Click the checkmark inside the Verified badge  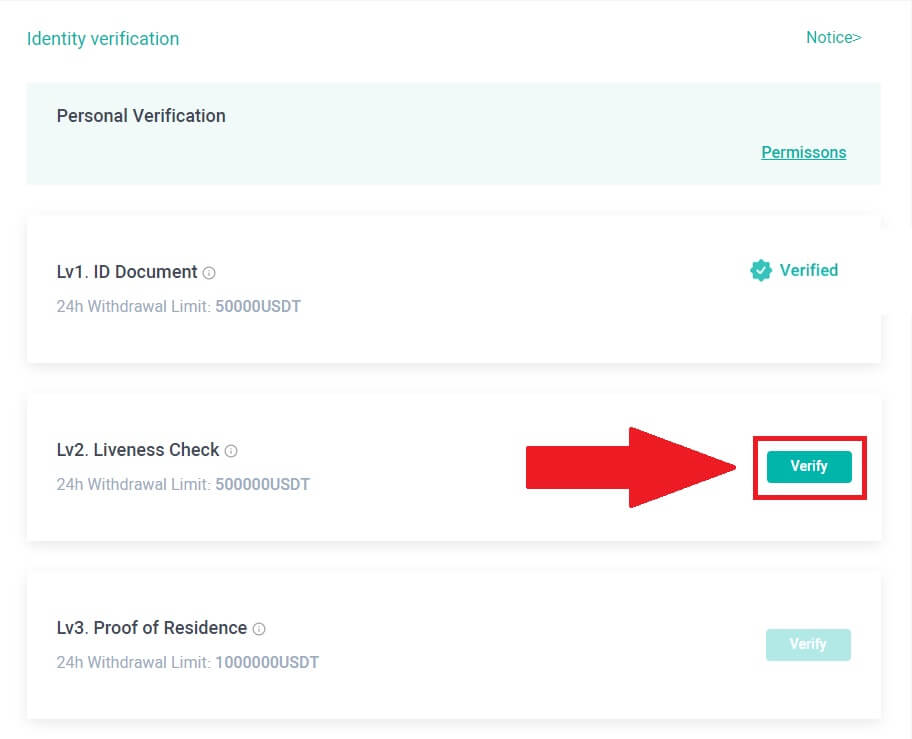pyautogui.click(x=760, y=270)
